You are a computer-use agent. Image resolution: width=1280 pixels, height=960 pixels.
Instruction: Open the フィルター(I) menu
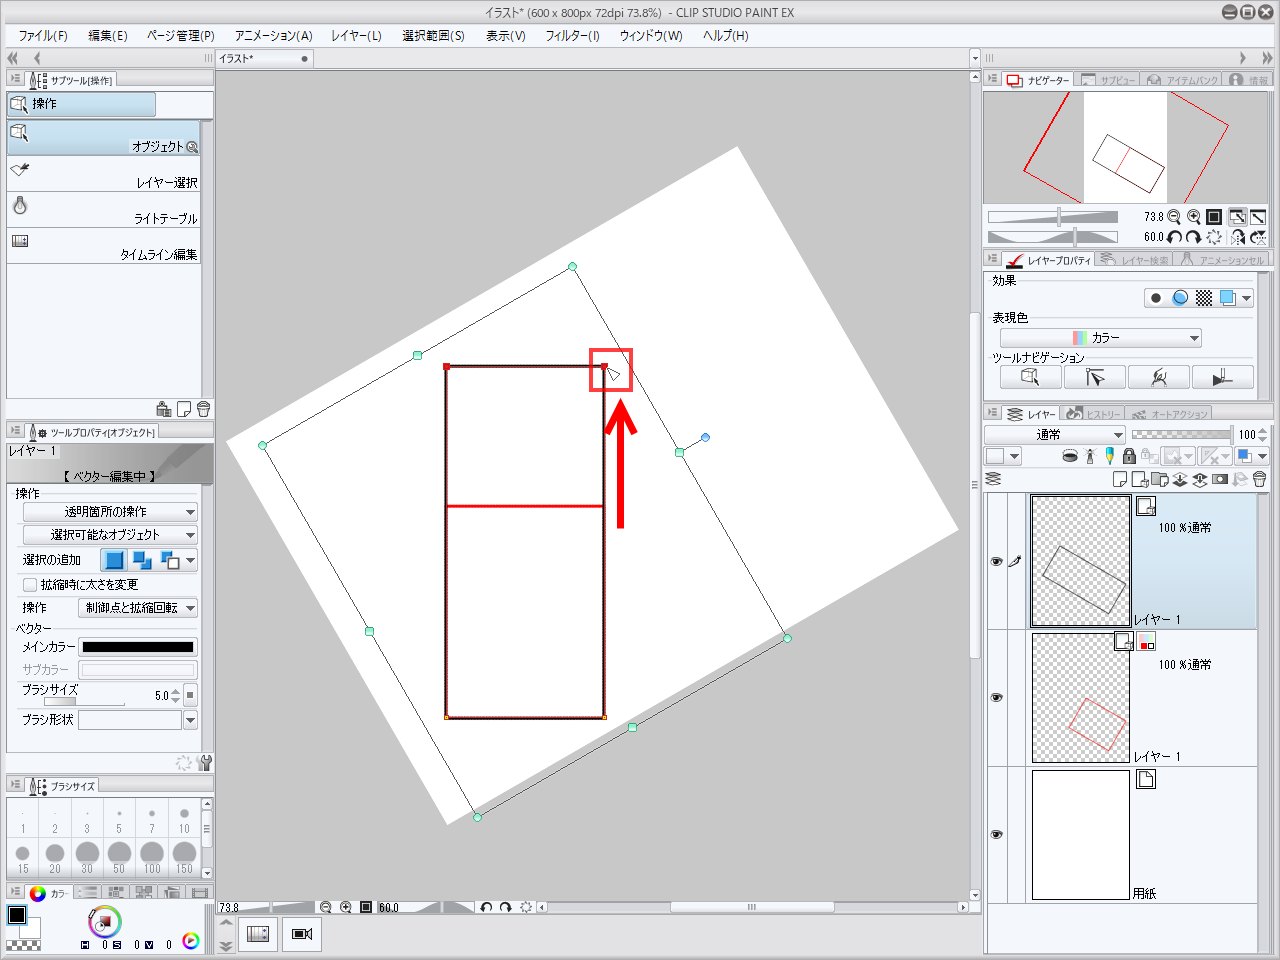tap(572, 35)
